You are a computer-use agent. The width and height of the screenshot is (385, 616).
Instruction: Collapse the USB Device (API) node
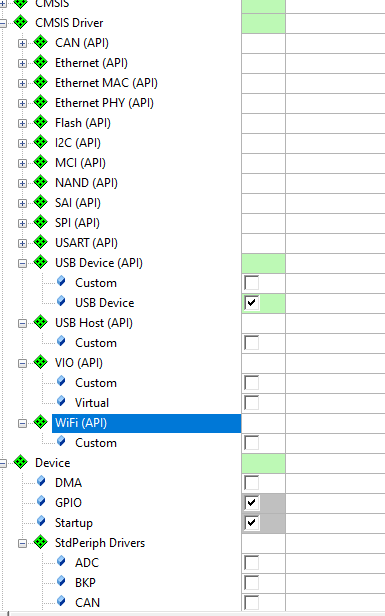coord(22,264)
